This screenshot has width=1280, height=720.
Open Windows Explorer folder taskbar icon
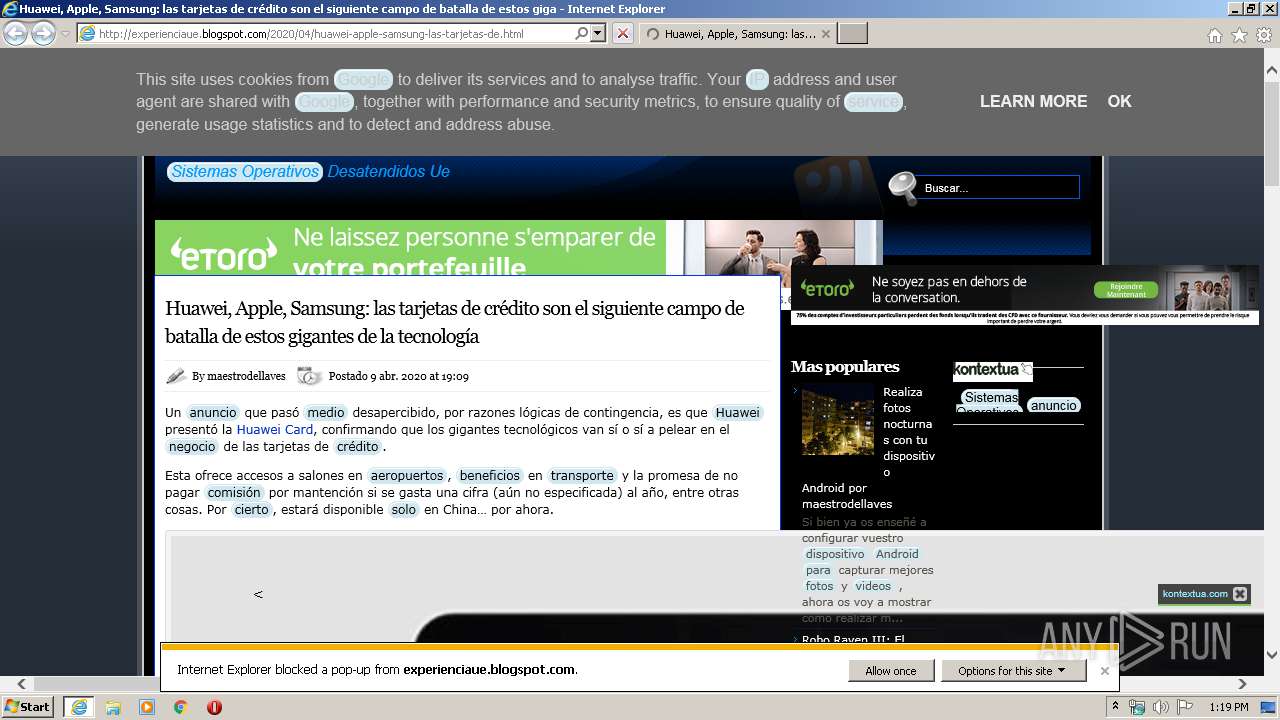pyautogui.click(x=113, y=707)
